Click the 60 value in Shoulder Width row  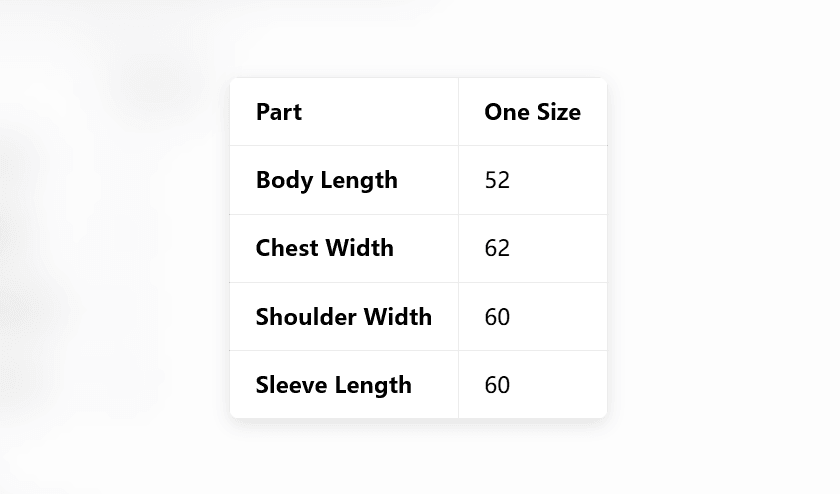(497, 317)
